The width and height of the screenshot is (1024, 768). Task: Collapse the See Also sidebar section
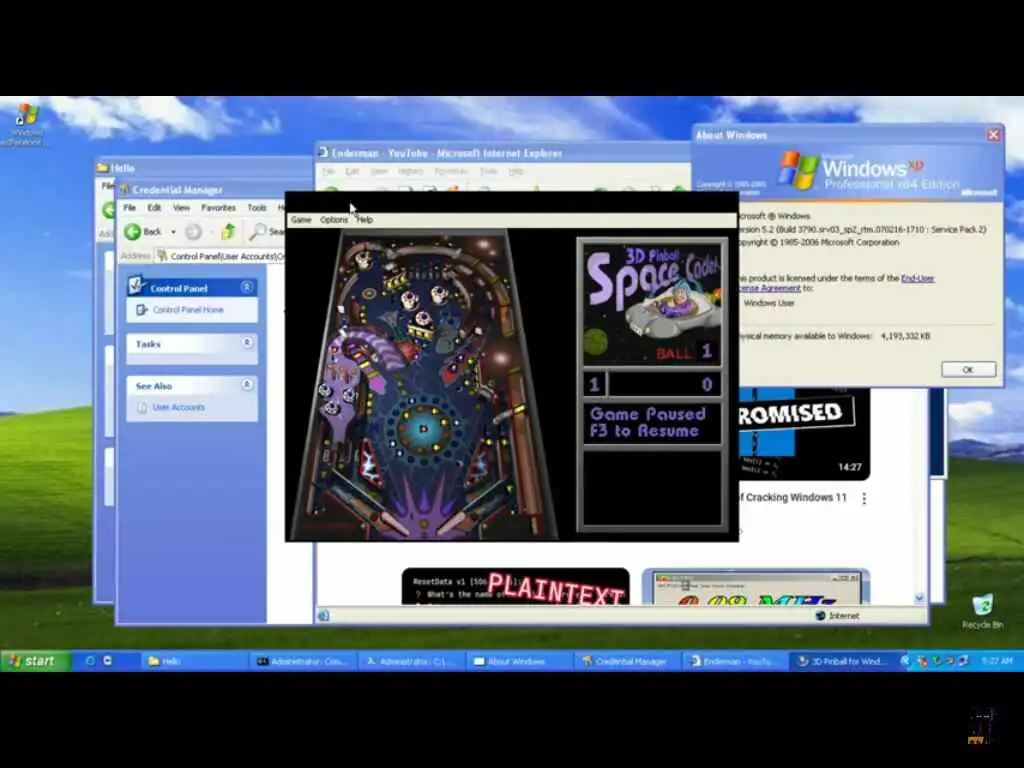pos(247,385)
